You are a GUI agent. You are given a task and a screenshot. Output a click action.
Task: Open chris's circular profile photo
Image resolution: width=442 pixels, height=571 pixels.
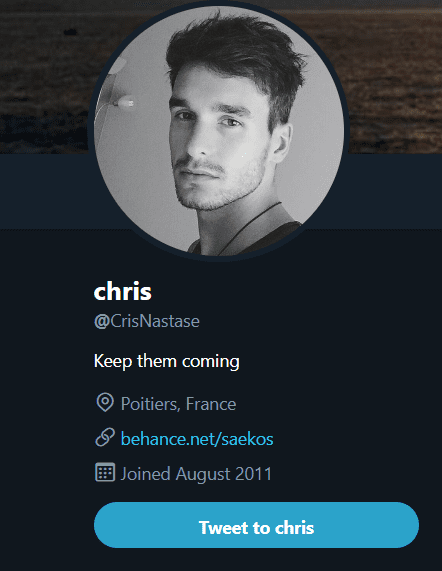(218, 130)
